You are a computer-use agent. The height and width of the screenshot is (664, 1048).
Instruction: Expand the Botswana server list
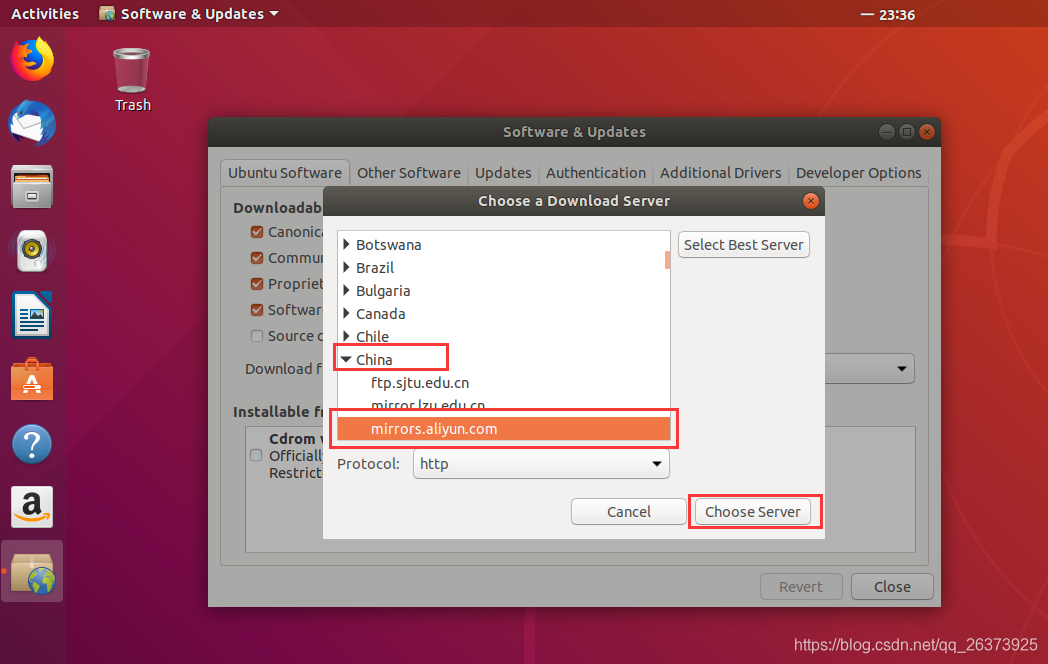pyautogui.click(x=346, y=245)
